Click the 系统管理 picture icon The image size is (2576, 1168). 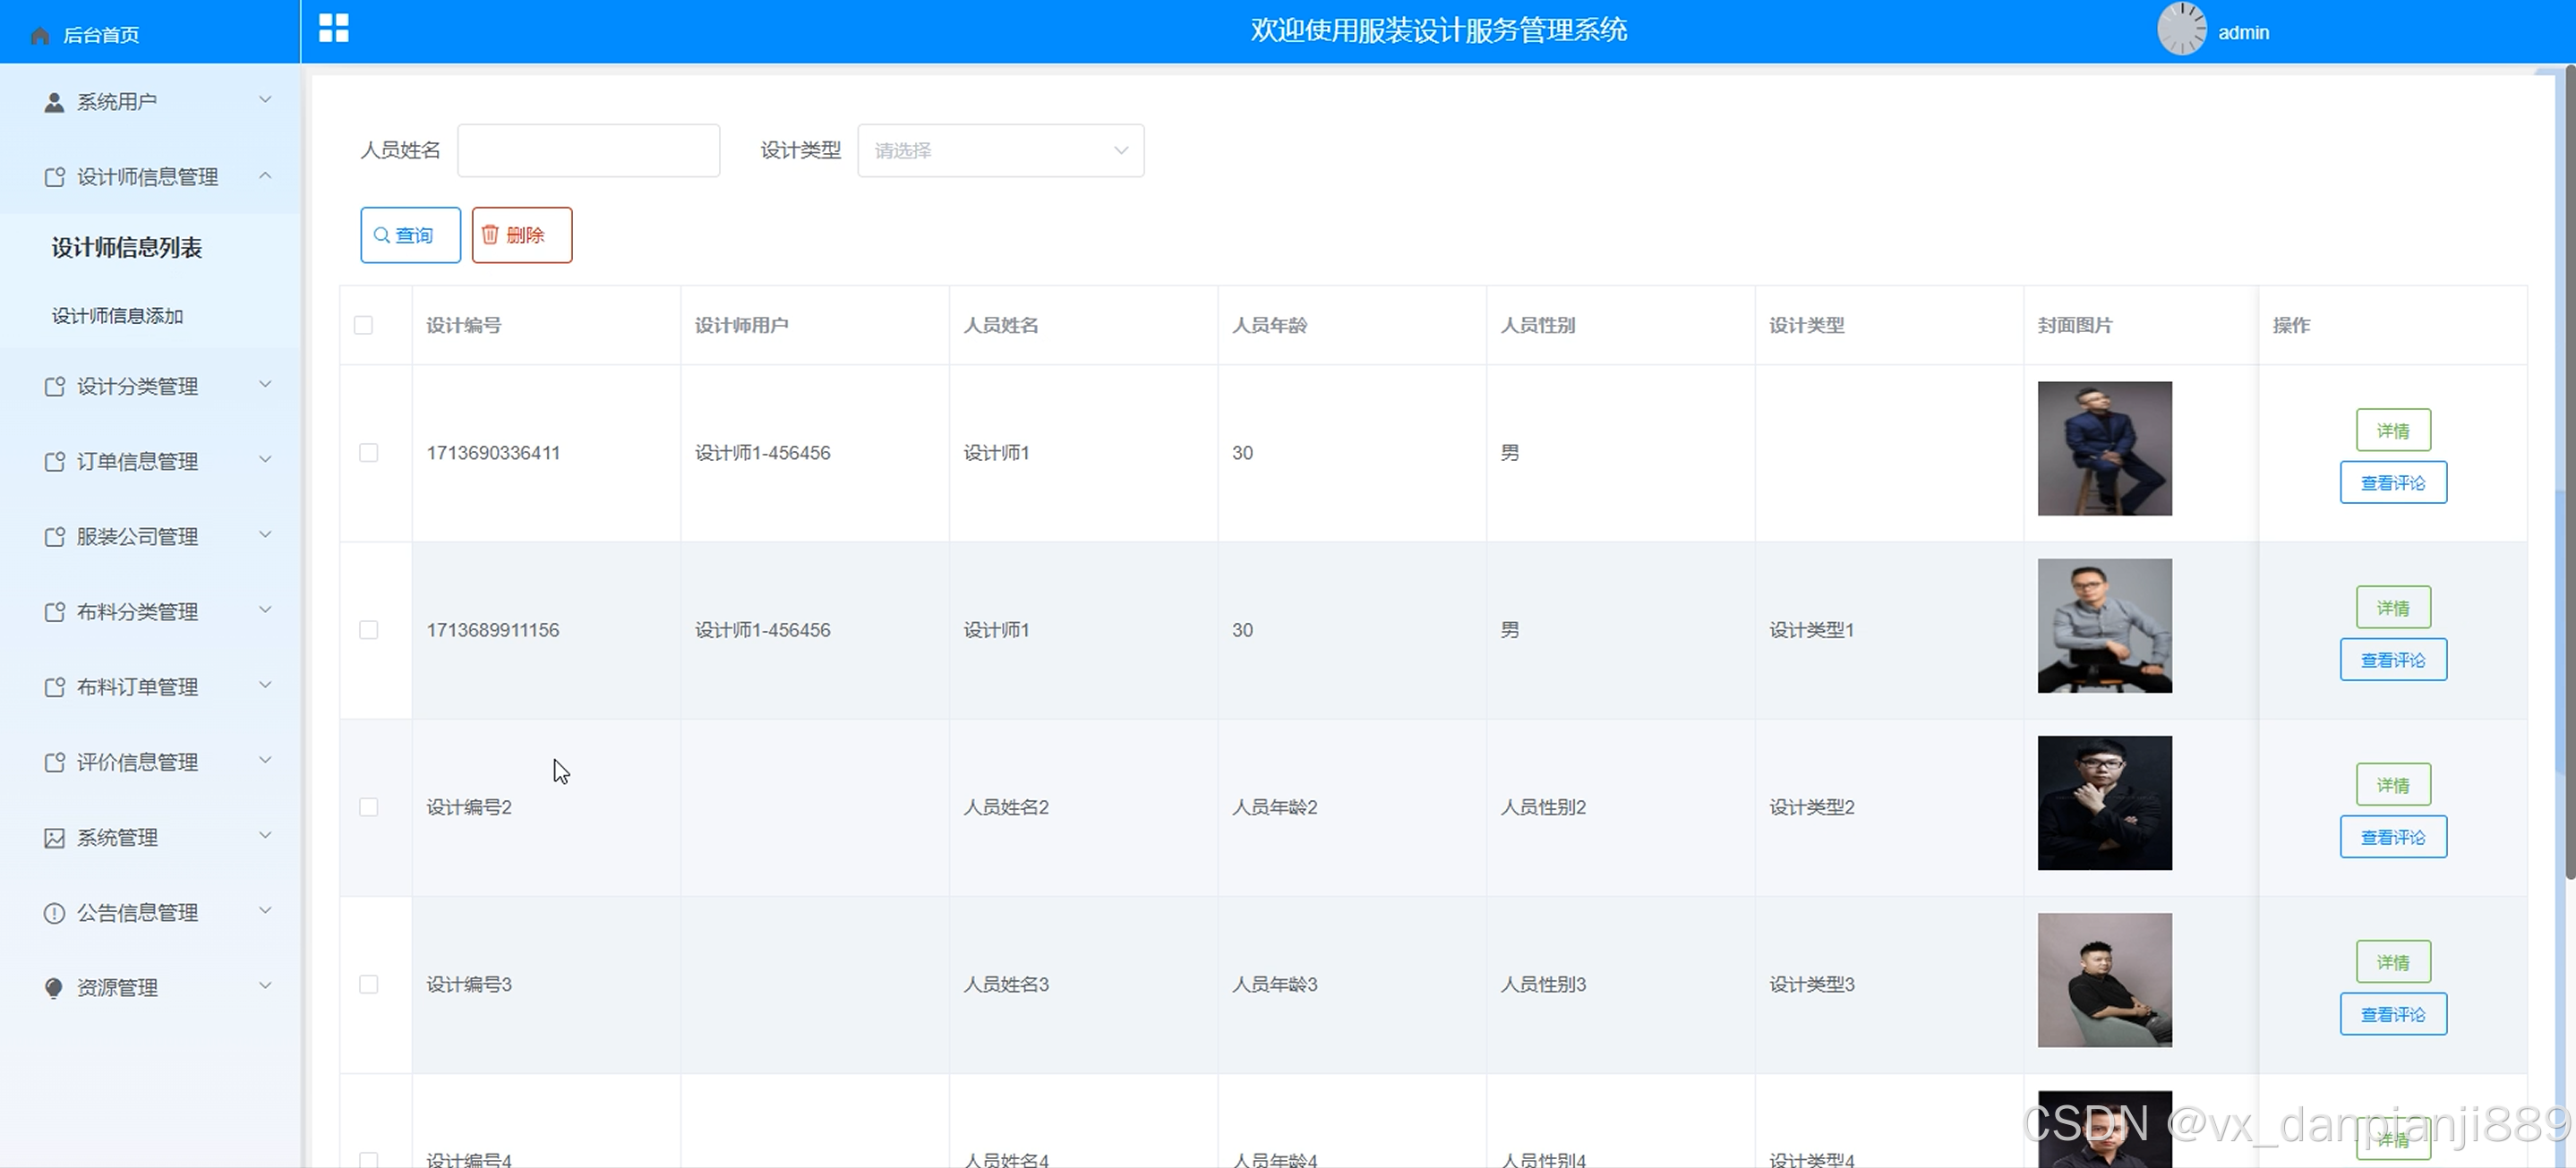pyautogui.click(x=54, y=838)
